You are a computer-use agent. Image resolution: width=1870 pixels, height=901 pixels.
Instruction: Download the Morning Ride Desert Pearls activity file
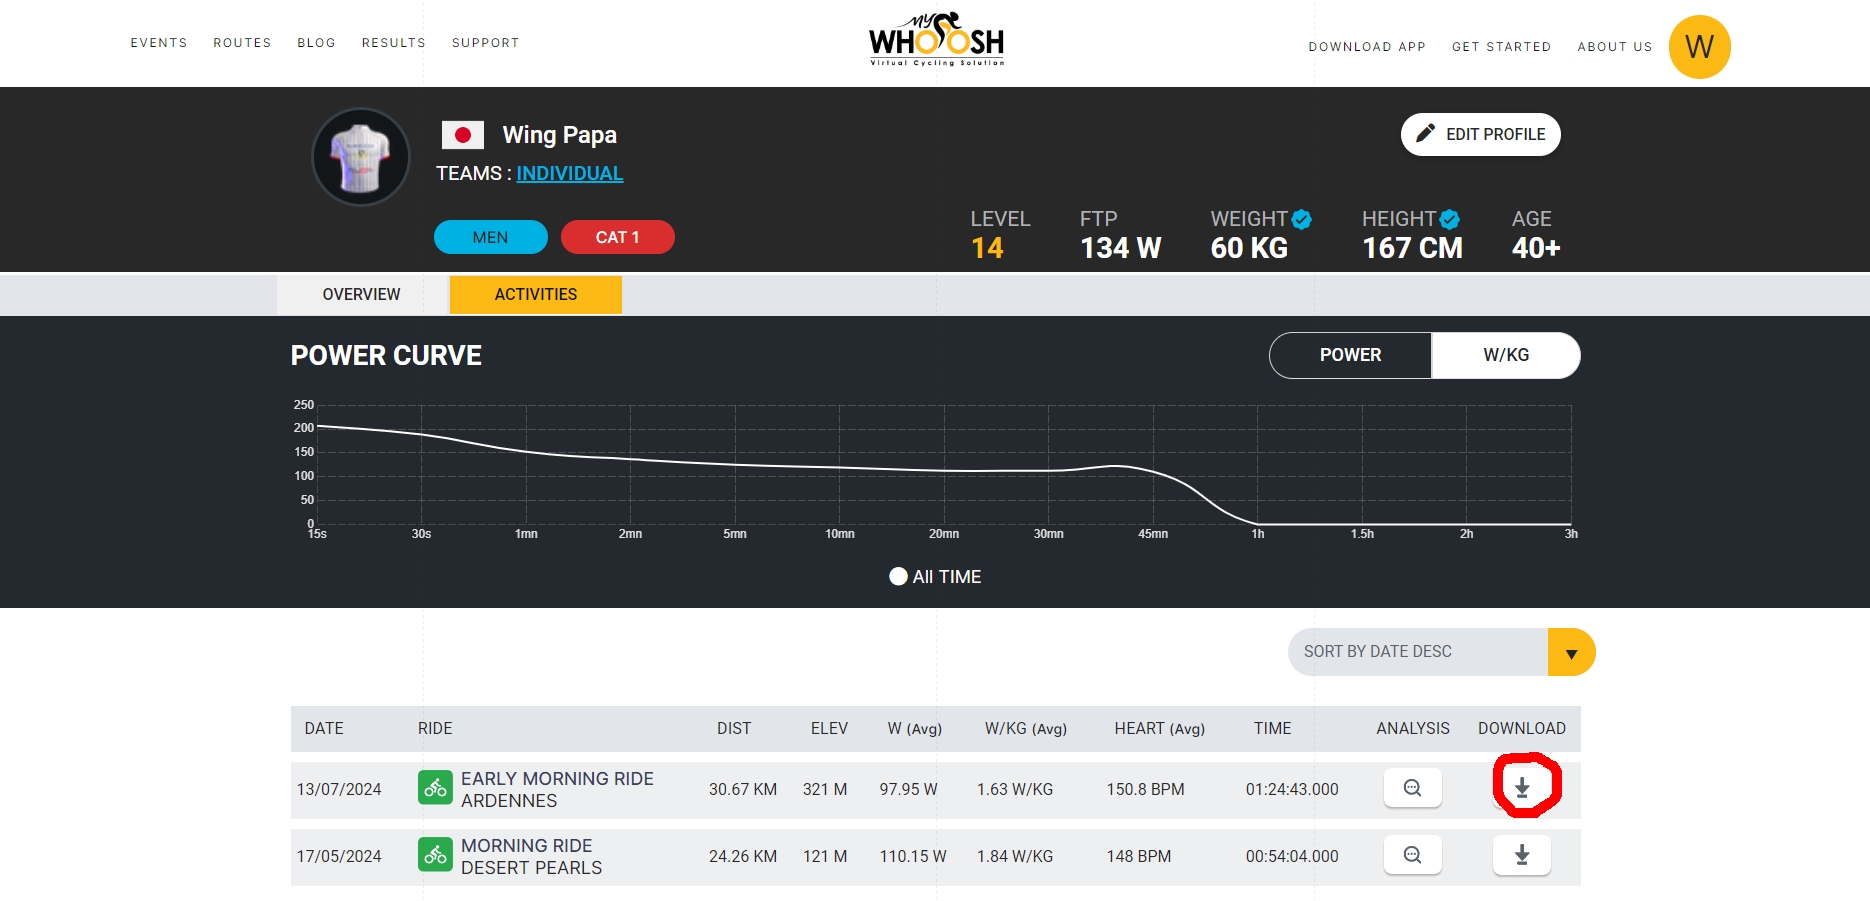1522,855
